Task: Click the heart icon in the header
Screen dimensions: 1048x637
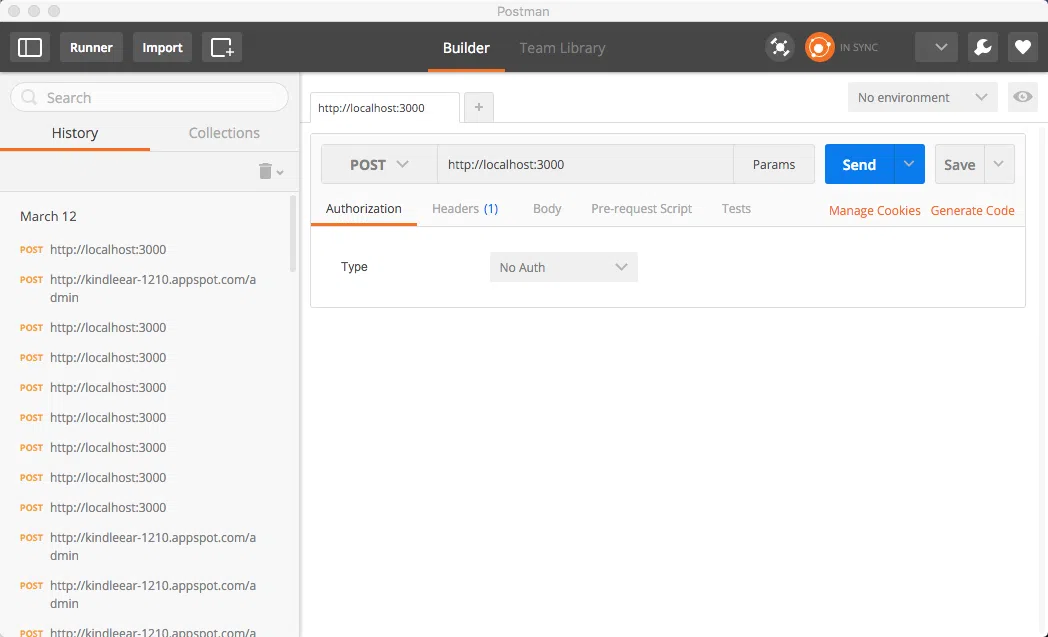Action: (1022, 47)
